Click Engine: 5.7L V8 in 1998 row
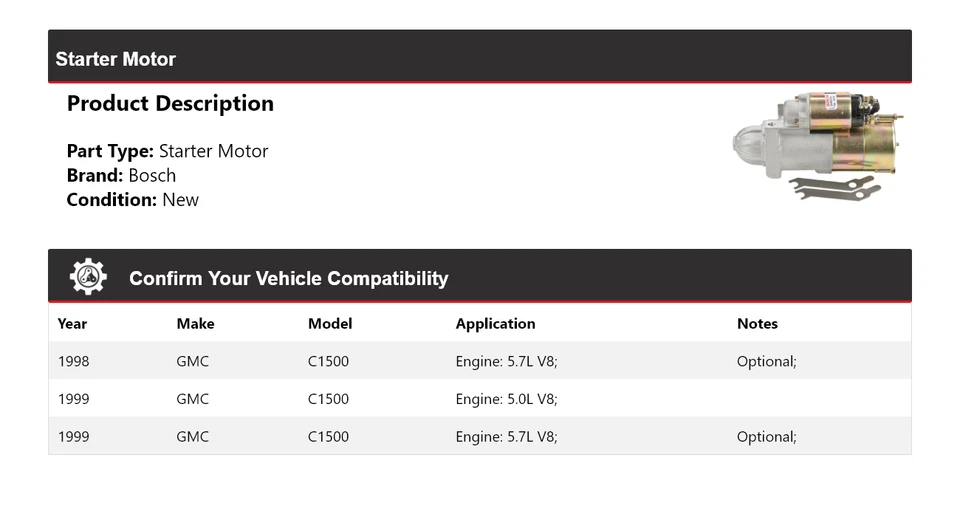The height and width of the screenshot is (517, 960). (x=506, y=361)
